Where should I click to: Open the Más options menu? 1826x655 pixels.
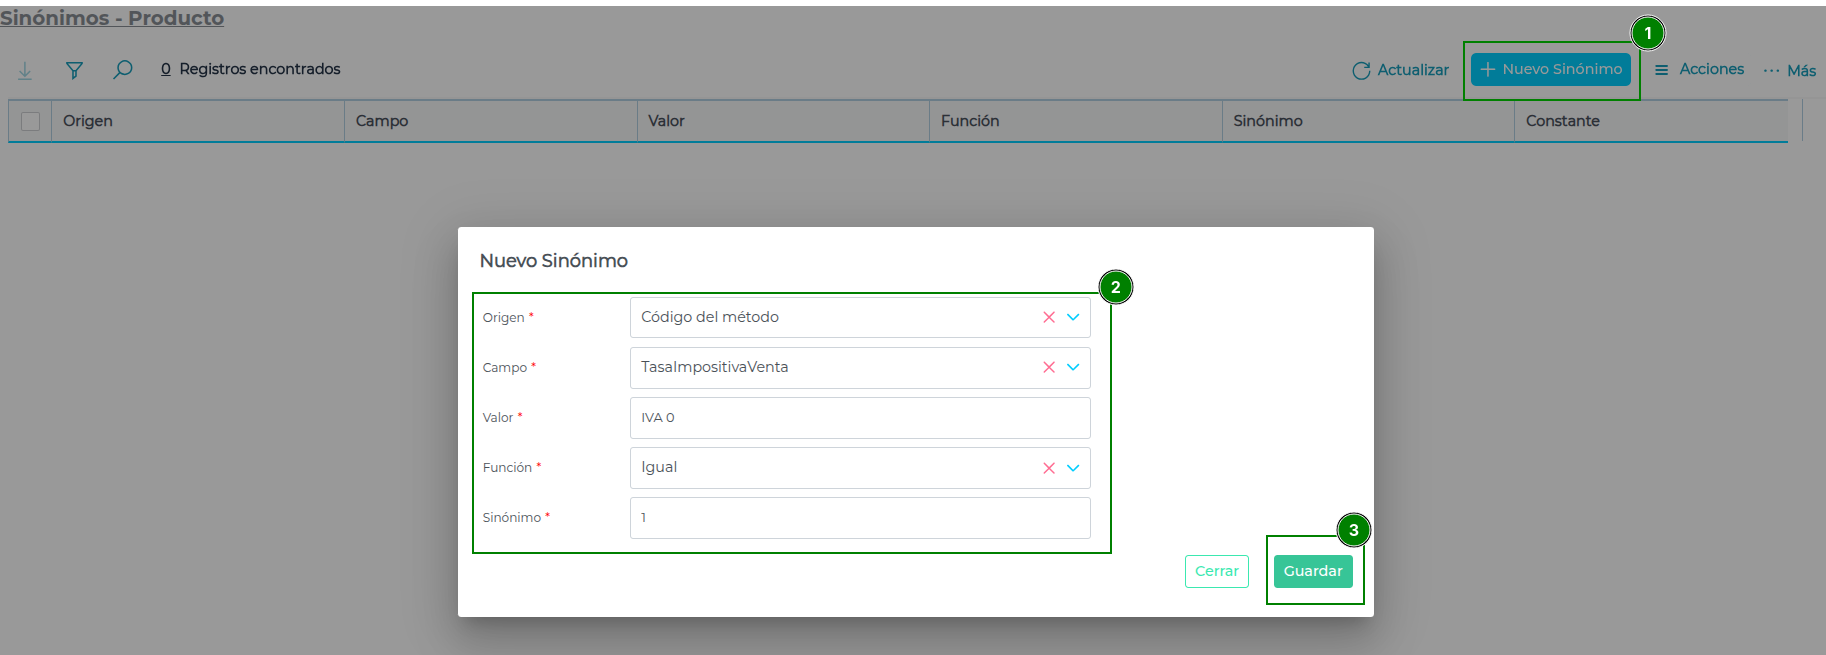coord(1789,70)
